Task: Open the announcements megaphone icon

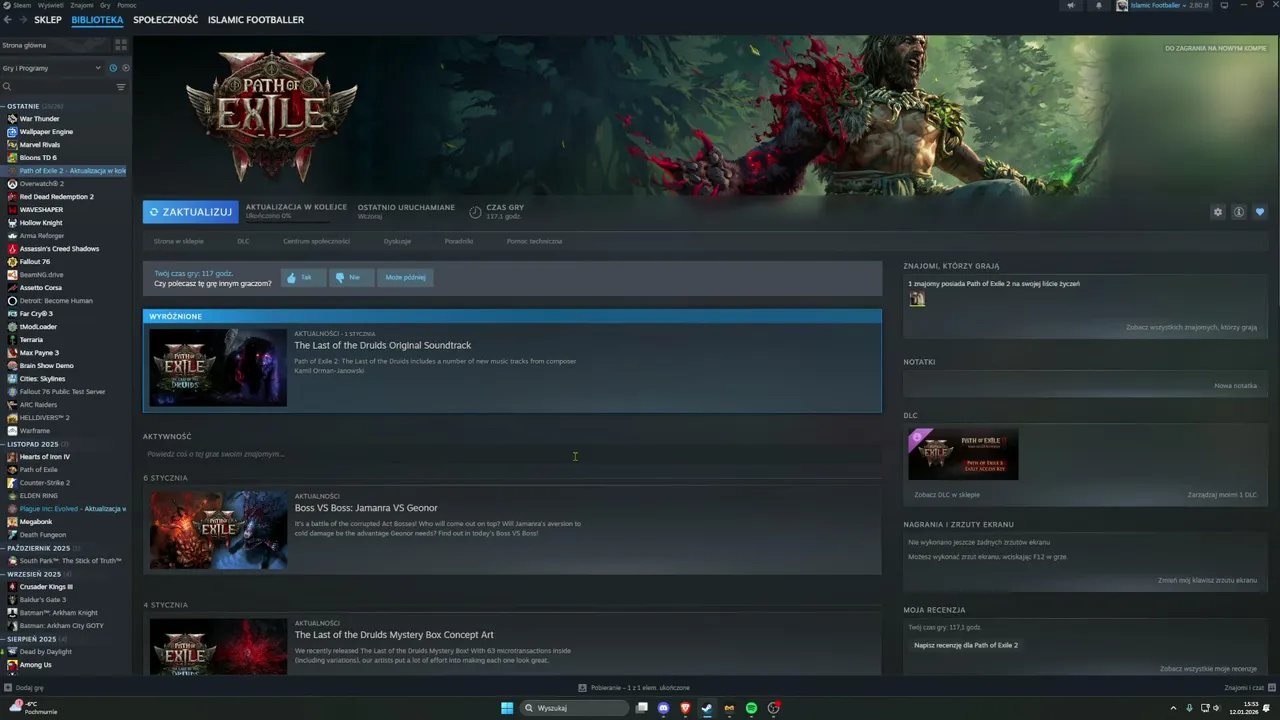Action: click(x=1071, y=5)
